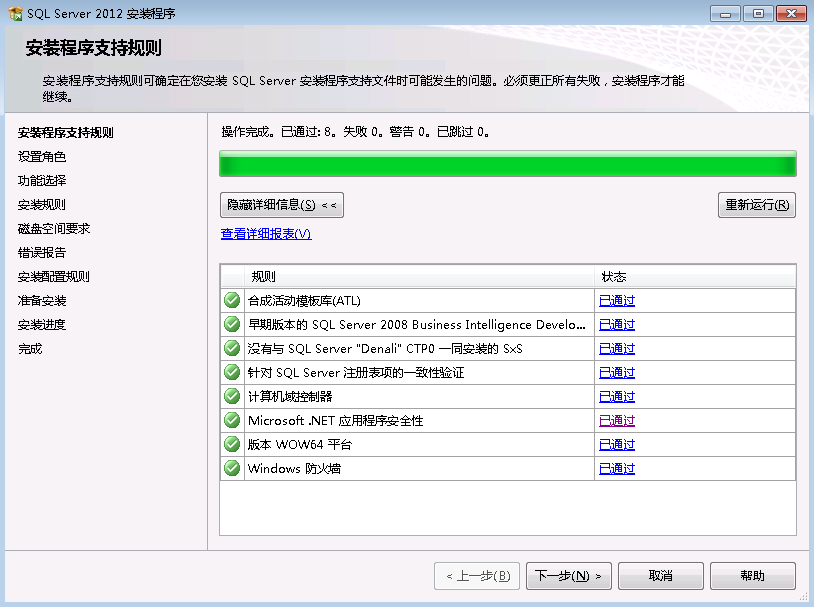Collapse details with 隐藏详细信息(S) button
This screenshot has width=814, height=607.
pyautogui.click(x=282, y=205)
